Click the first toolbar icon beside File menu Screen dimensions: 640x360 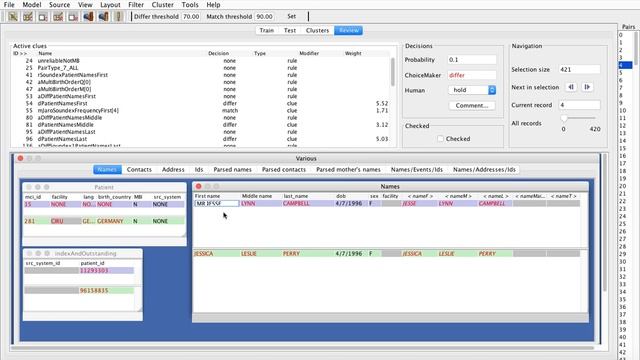tap(13, 17)
